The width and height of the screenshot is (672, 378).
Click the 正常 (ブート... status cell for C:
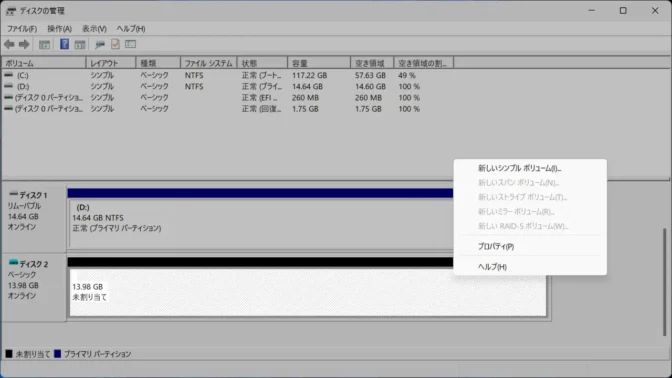261,75
